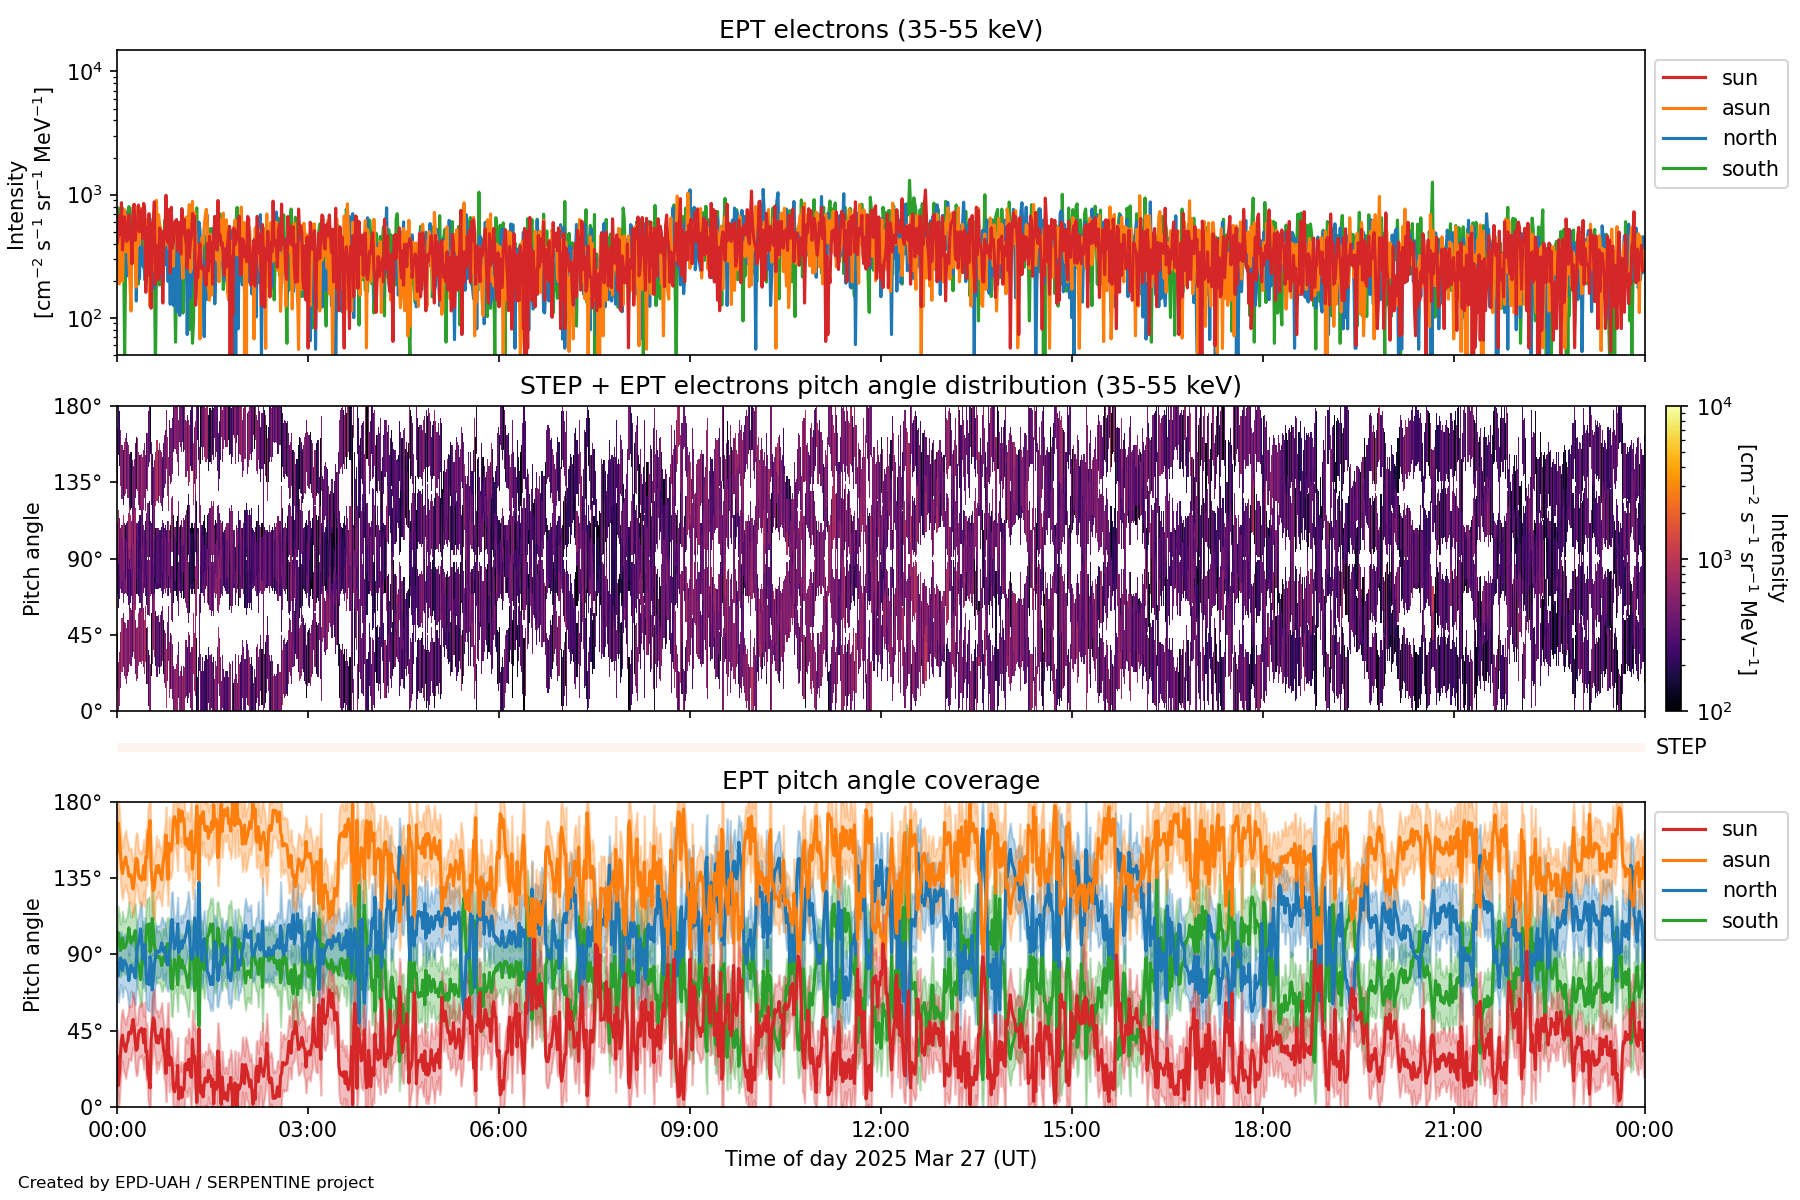Viewport: 1800px width, 1200px height.
Task: Click the EPD-UAH / SERPENTINE project credit text
Action: pos(196,1182)
